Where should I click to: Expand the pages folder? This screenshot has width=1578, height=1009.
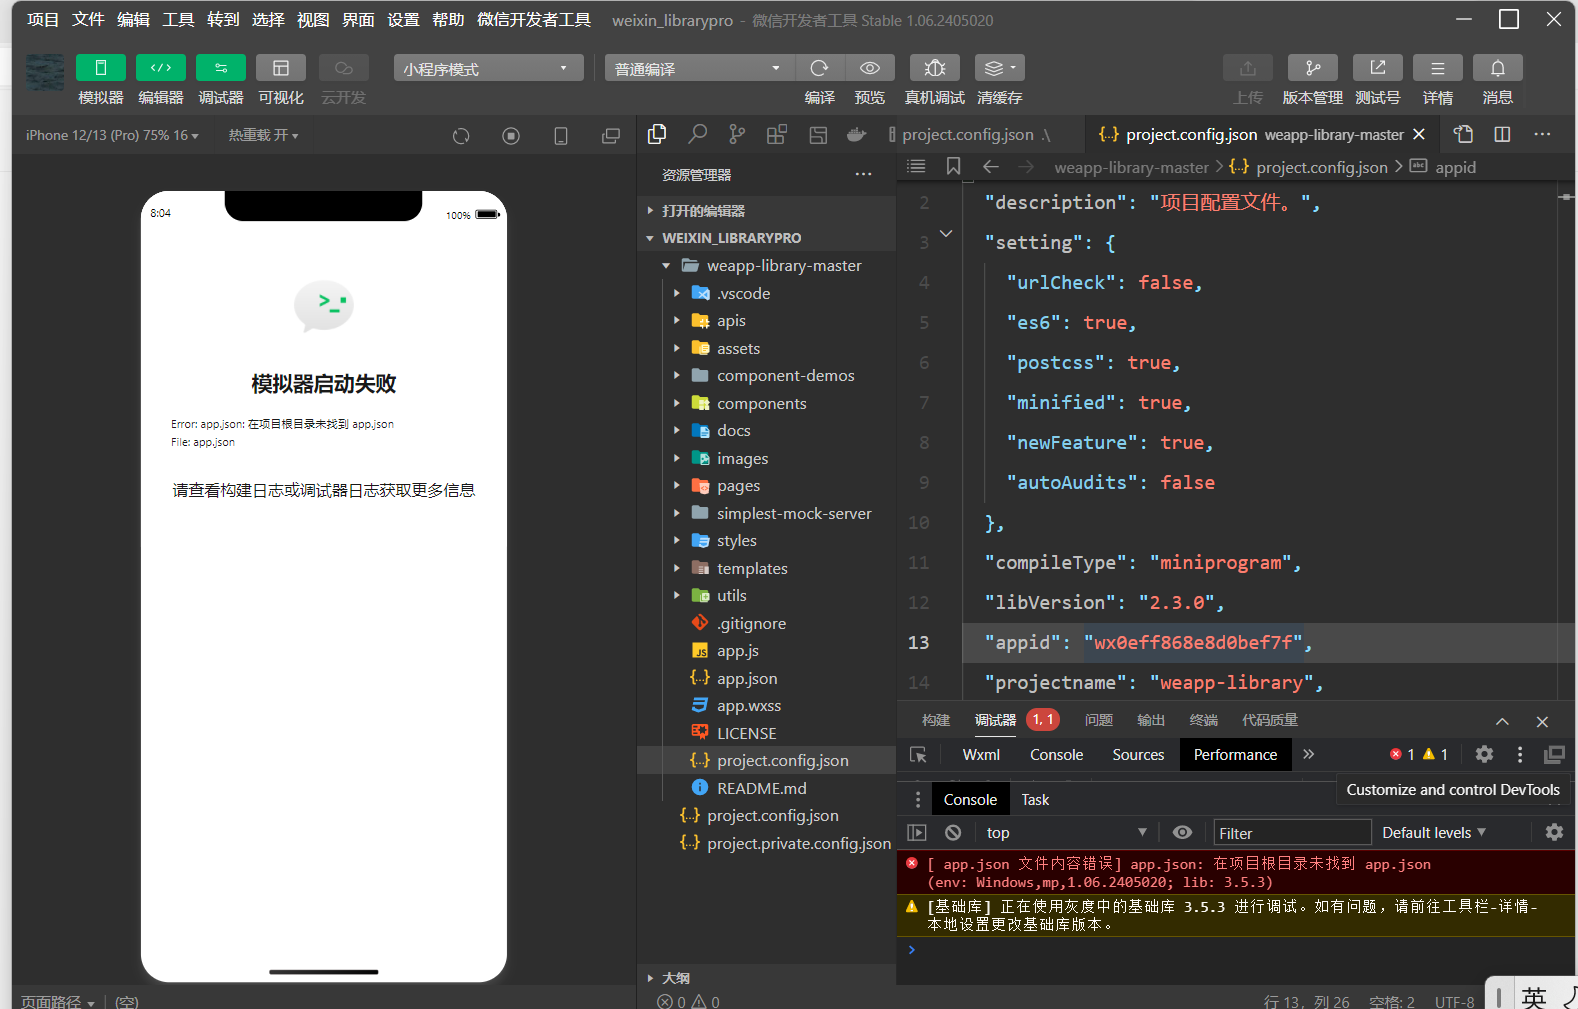click(x=766, y=486)
